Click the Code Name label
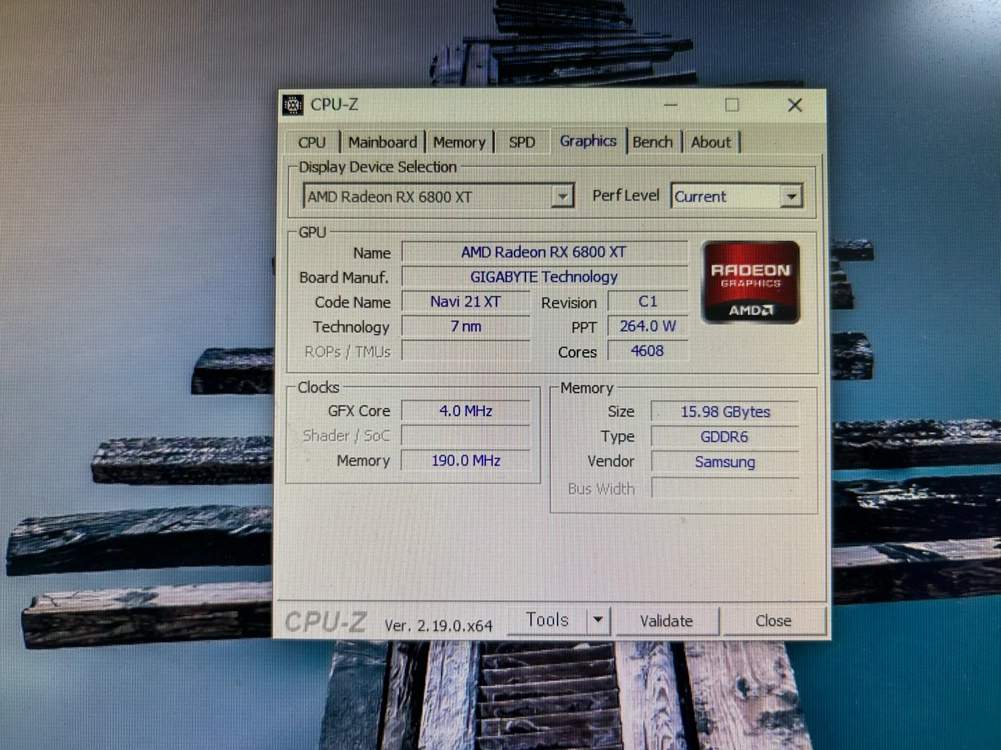 click(x=352, y=302)
